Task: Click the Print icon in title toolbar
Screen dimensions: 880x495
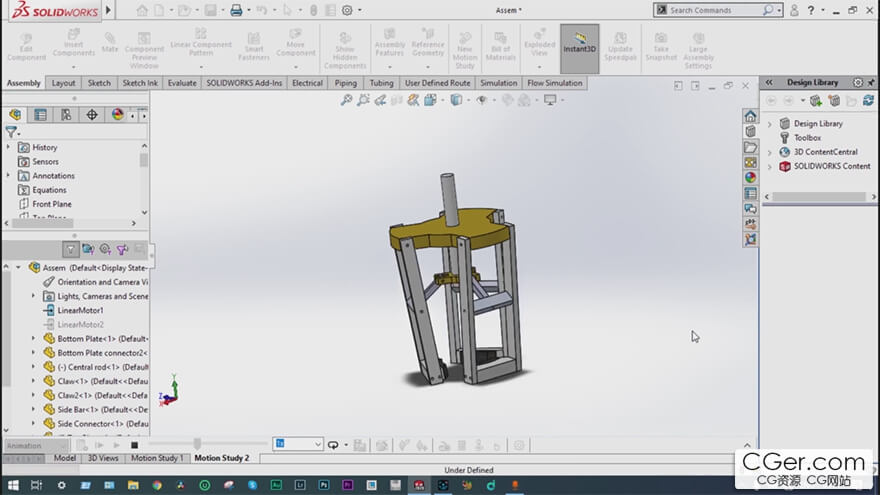Action: 236,10
